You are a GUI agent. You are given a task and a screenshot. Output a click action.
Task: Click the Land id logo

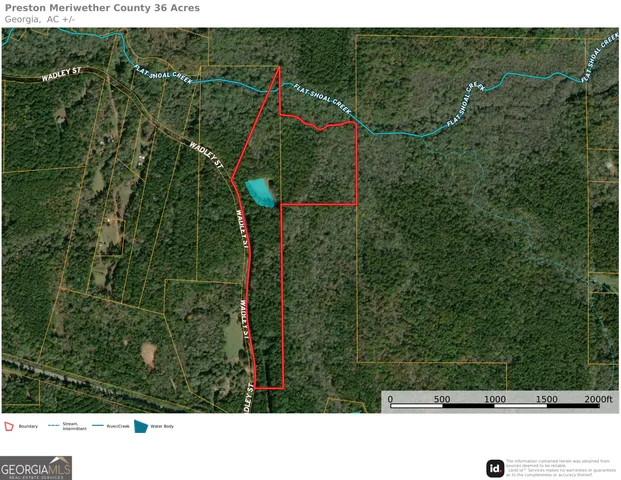coord(495,468)
